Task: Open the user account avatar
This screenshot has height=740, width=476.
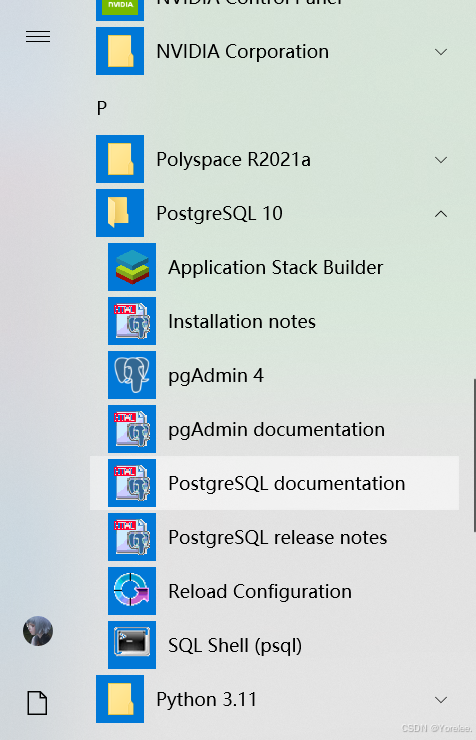Action: pyautogui.click(x=38, y=631)
